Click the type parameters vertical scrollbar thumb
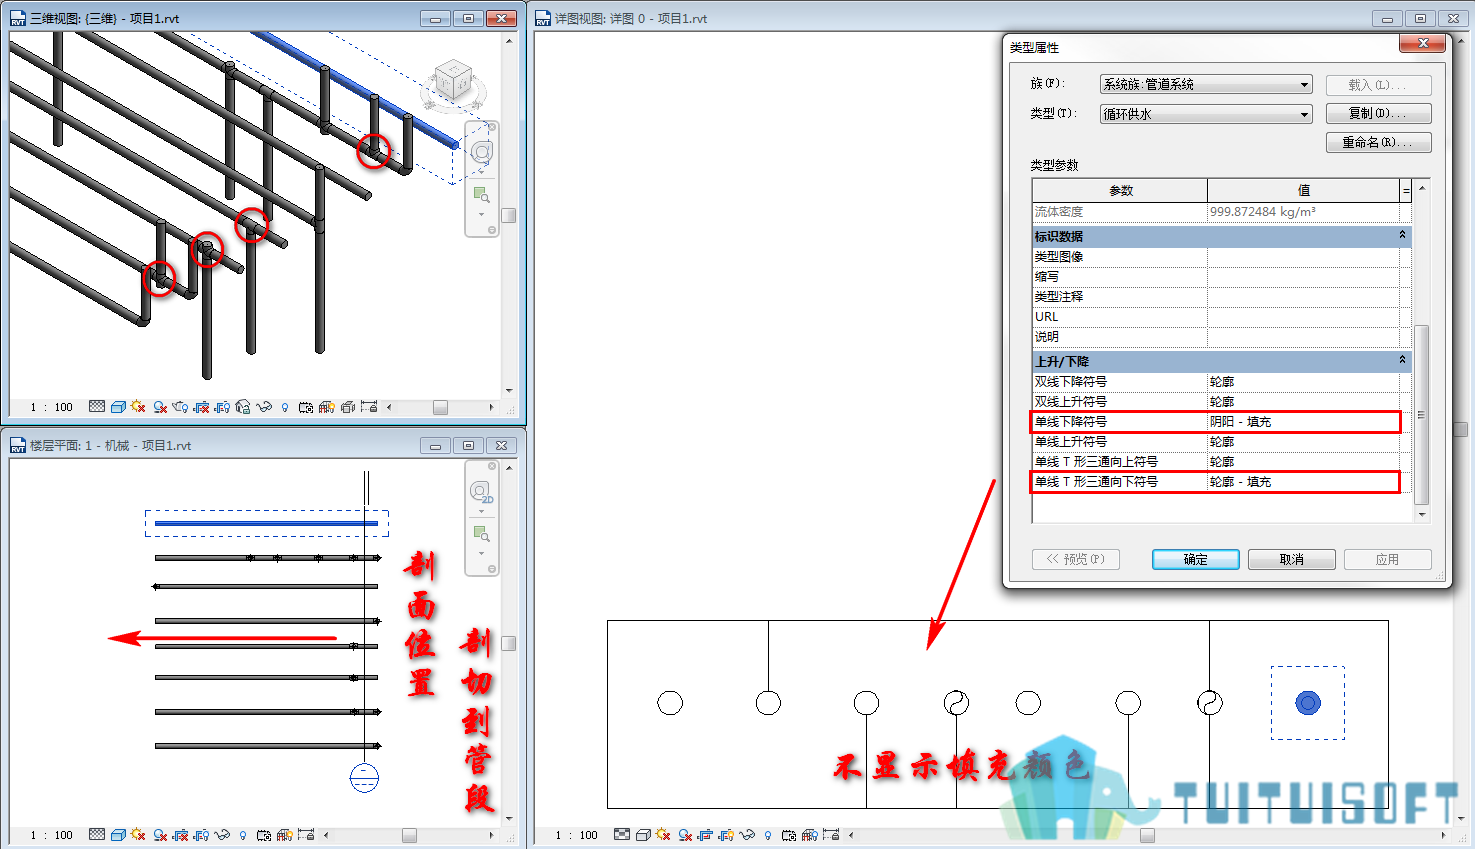The image size is (1475, 849). (x=1421, y=415)
